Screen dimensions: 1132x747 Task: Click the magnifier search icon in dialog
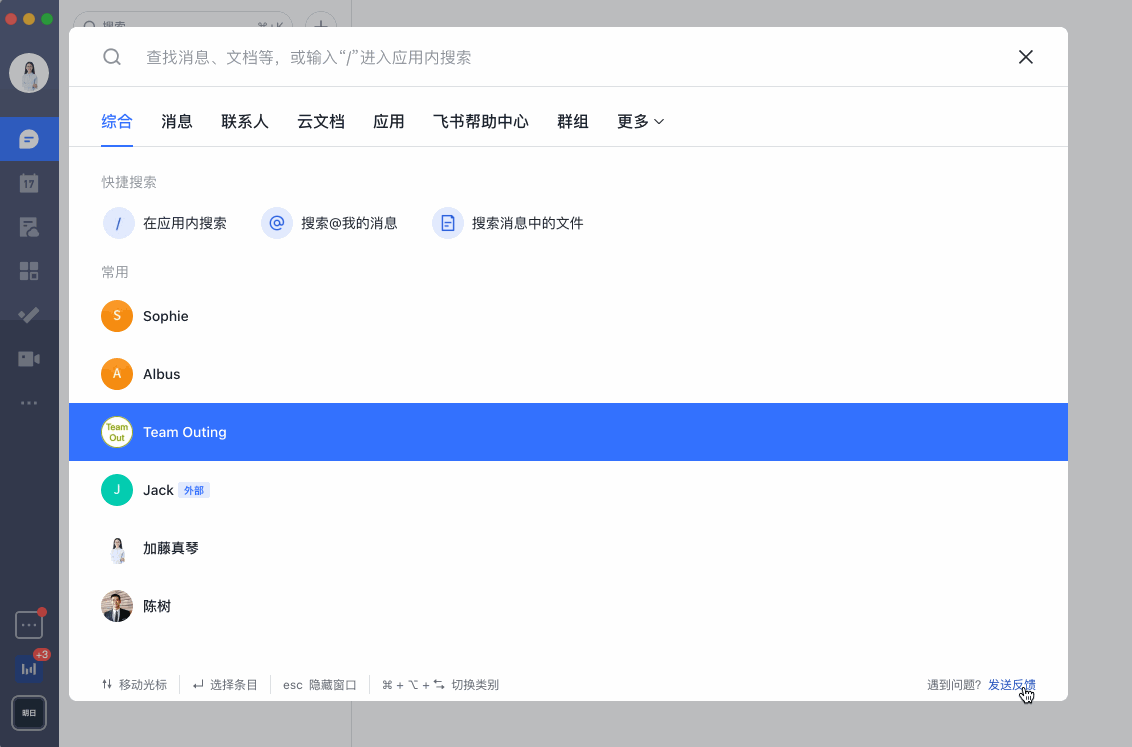[112, 57]
